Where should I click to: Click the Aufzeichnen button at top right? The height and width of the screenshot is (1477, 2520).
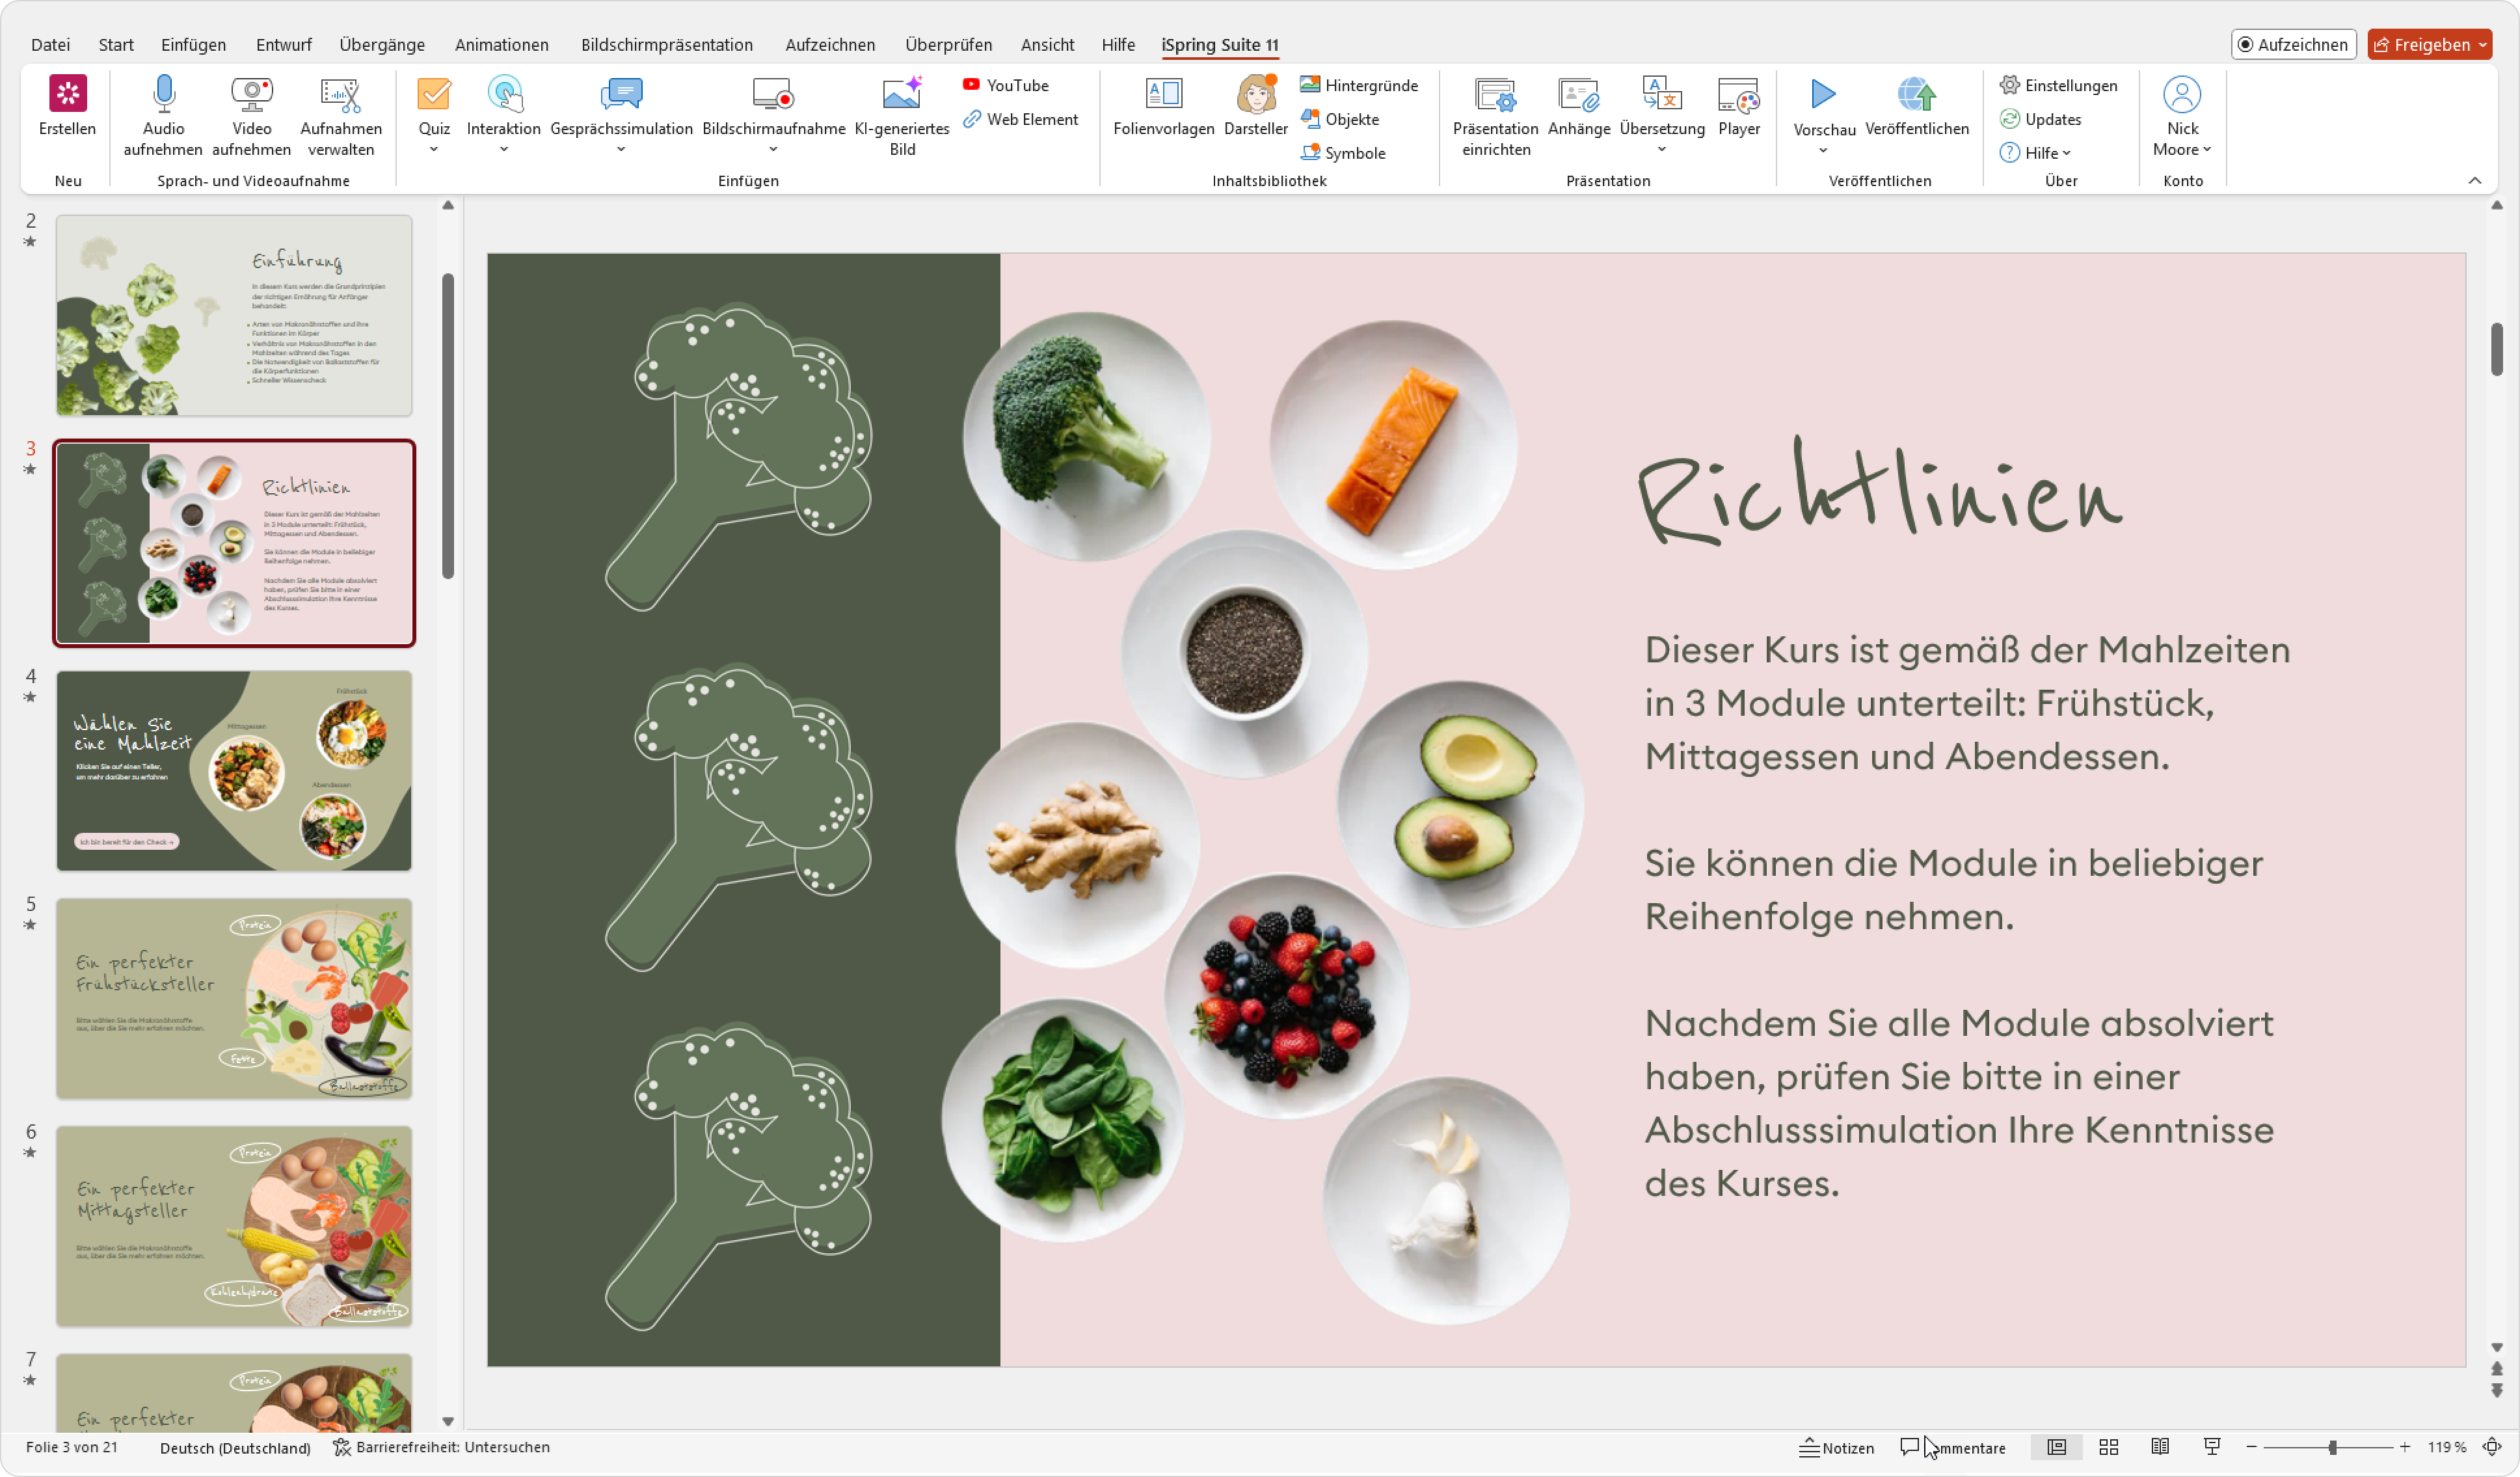click(x=2292, y=45)
